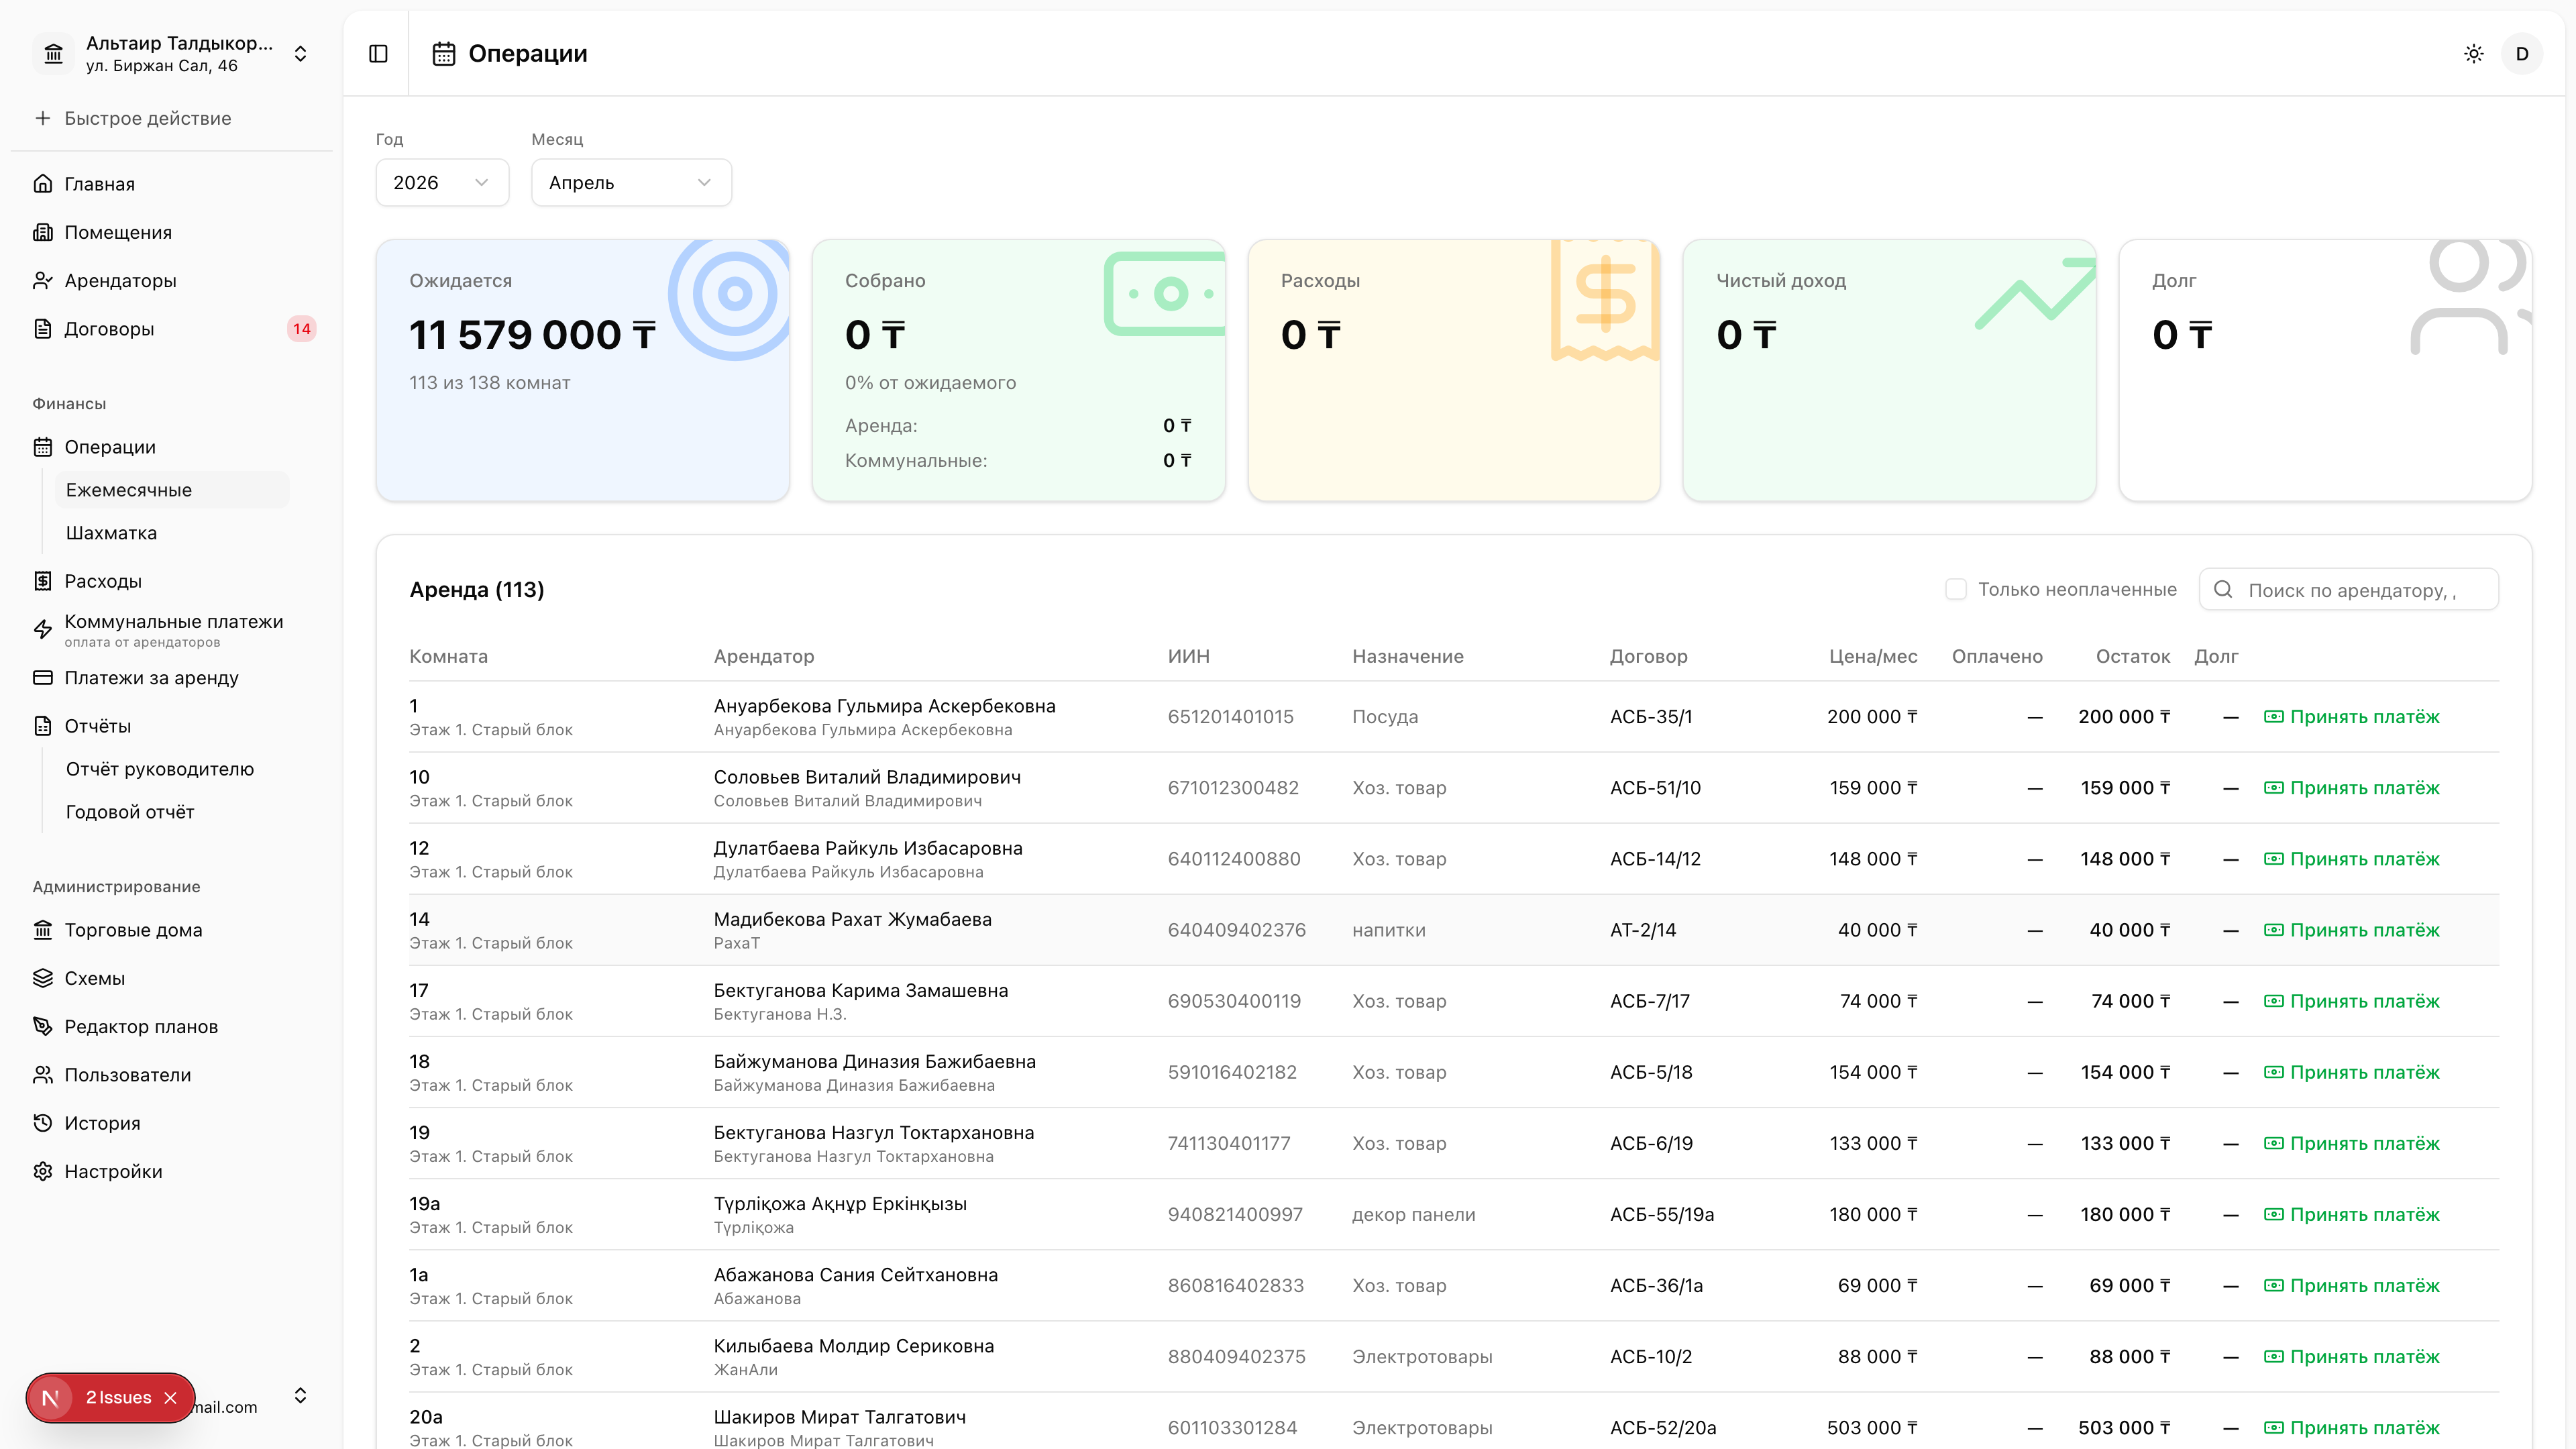
Task: Close the 2 Issues badge with X
Action: coord(170,1398)
